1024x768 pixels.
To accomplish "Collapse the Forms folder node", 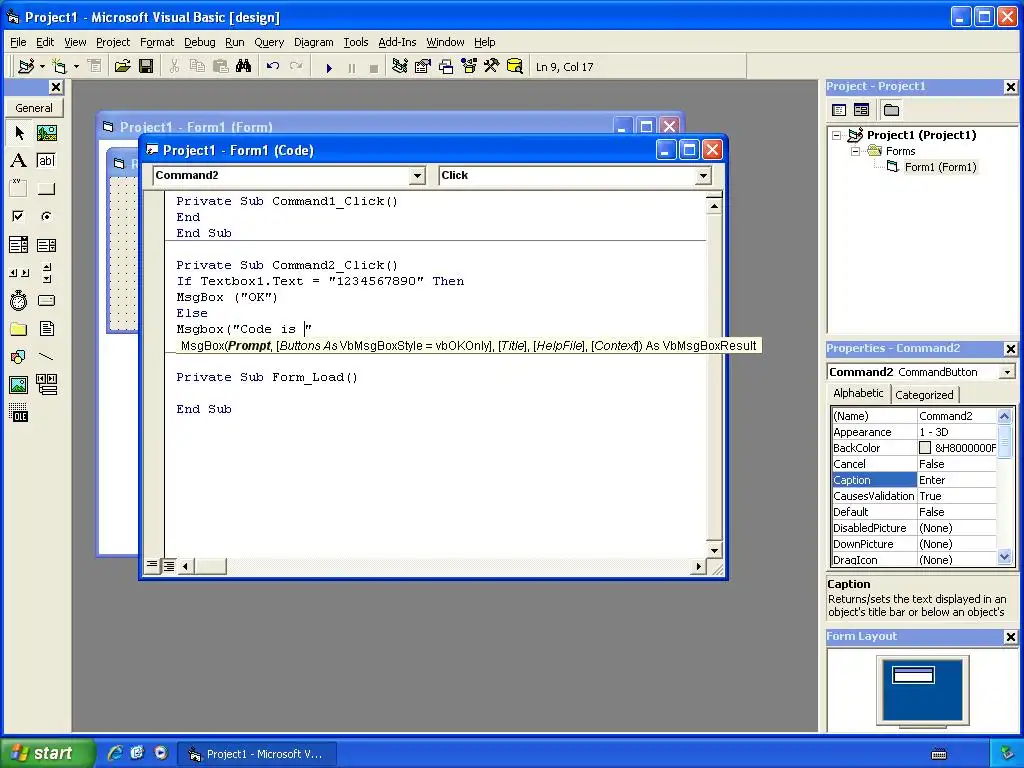I will tap(856, 151).
